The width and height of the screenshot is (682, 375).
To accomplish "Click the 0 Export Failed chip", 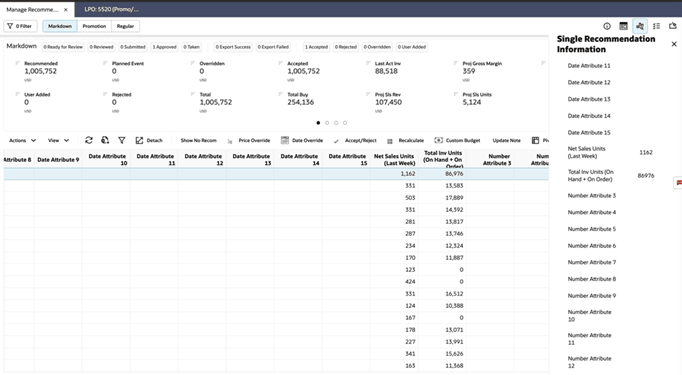I will point(273,47).
